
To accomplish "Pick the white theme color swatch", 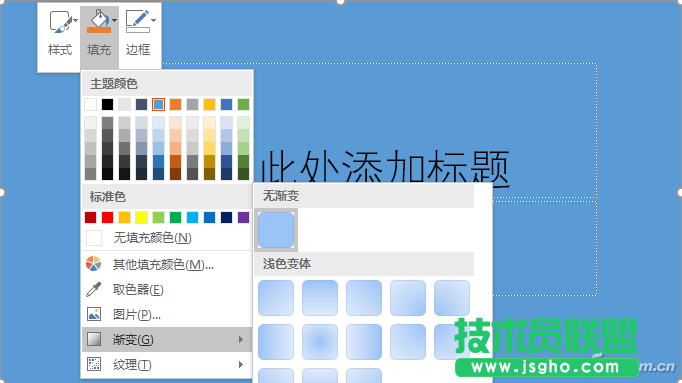I will click(x=90, y=104).
